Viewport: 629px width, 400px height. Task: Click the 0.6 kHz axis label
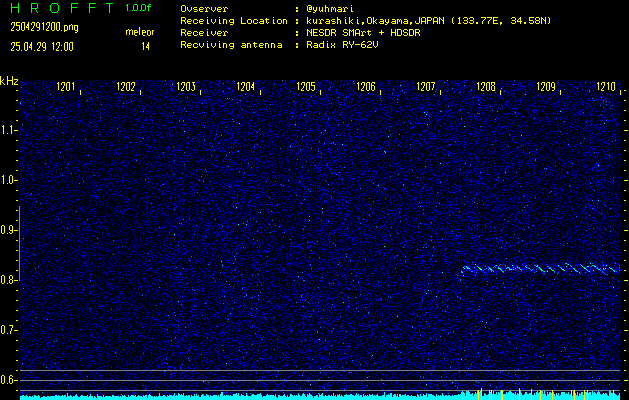(x=7, y=380)
